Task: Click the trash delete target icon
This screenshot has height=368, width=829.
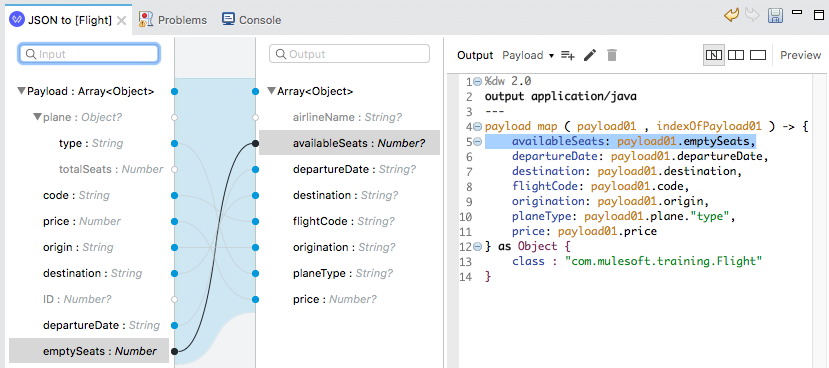Action: tap(612, 55)
